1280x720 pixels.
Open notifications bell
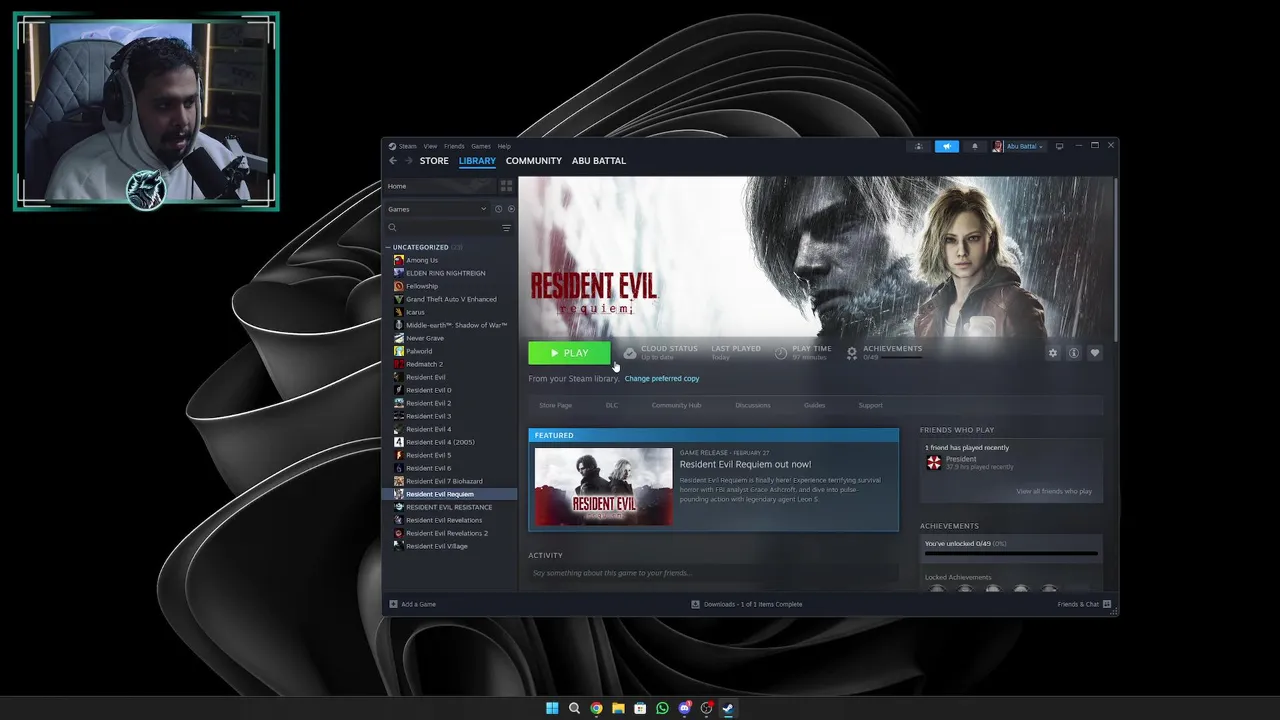[x=975, y=146]
